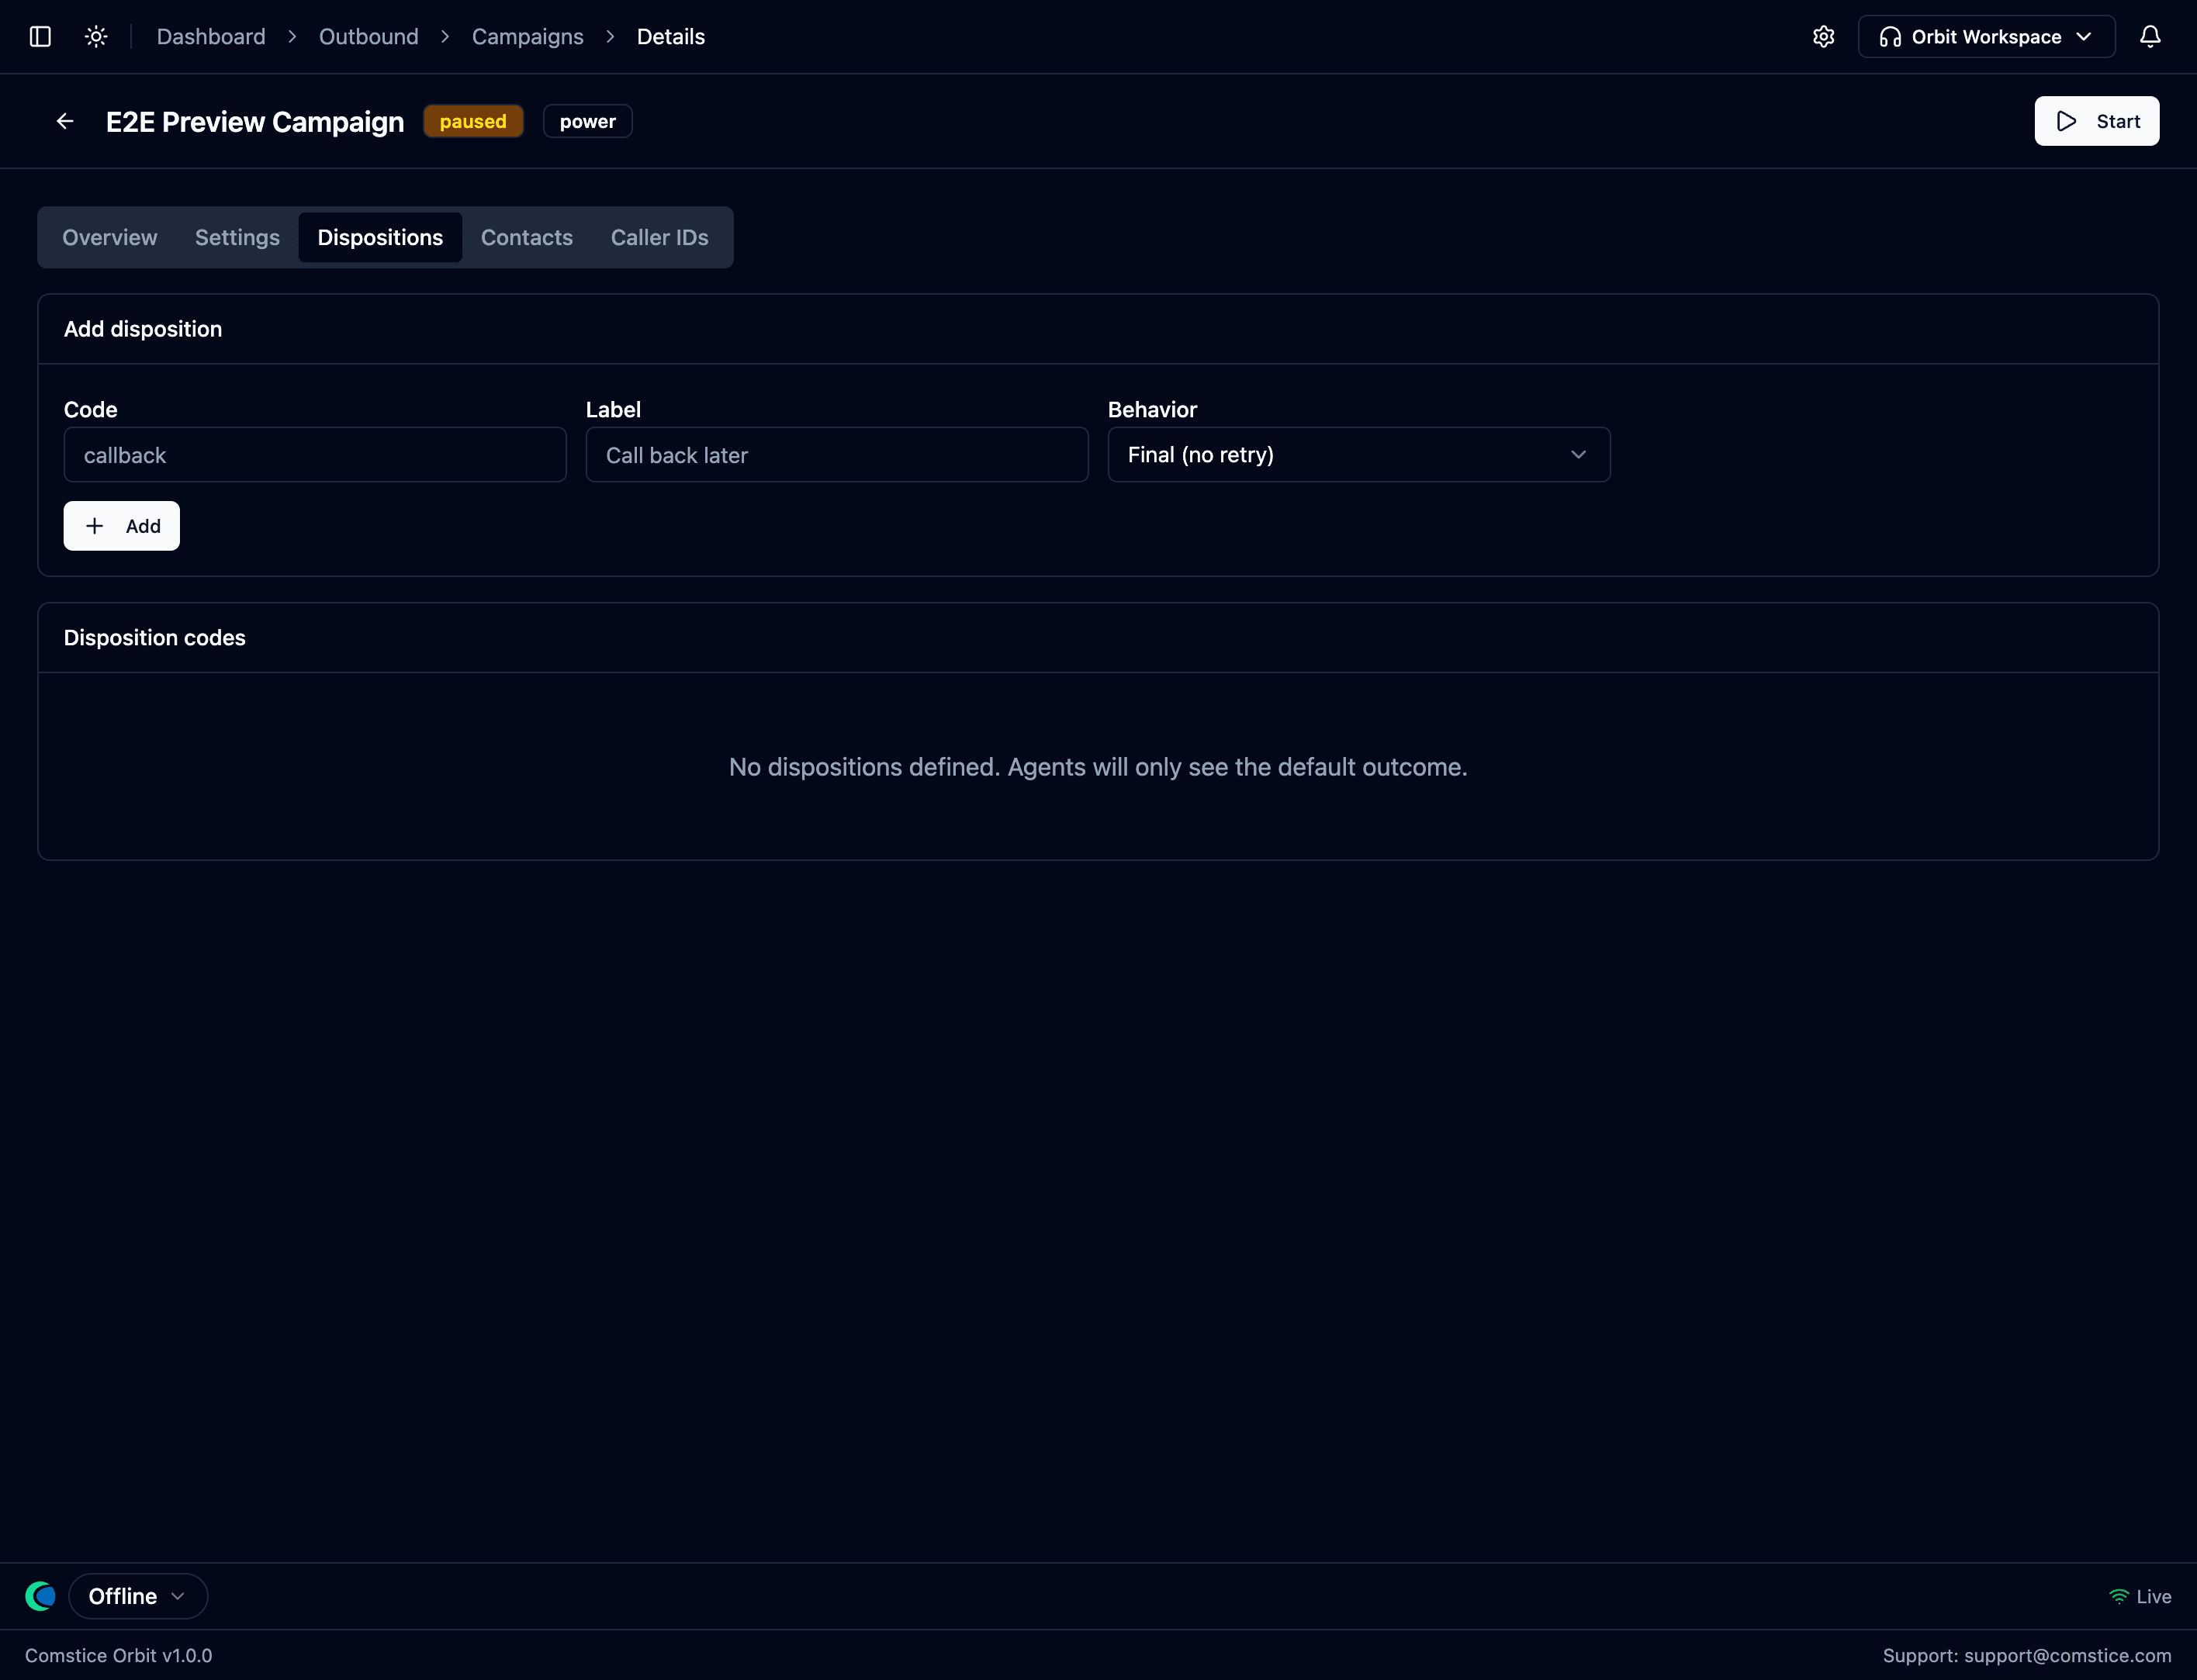Click the Add disposition heading
The image size is (2197, 1680).
[x=143, y=329]
